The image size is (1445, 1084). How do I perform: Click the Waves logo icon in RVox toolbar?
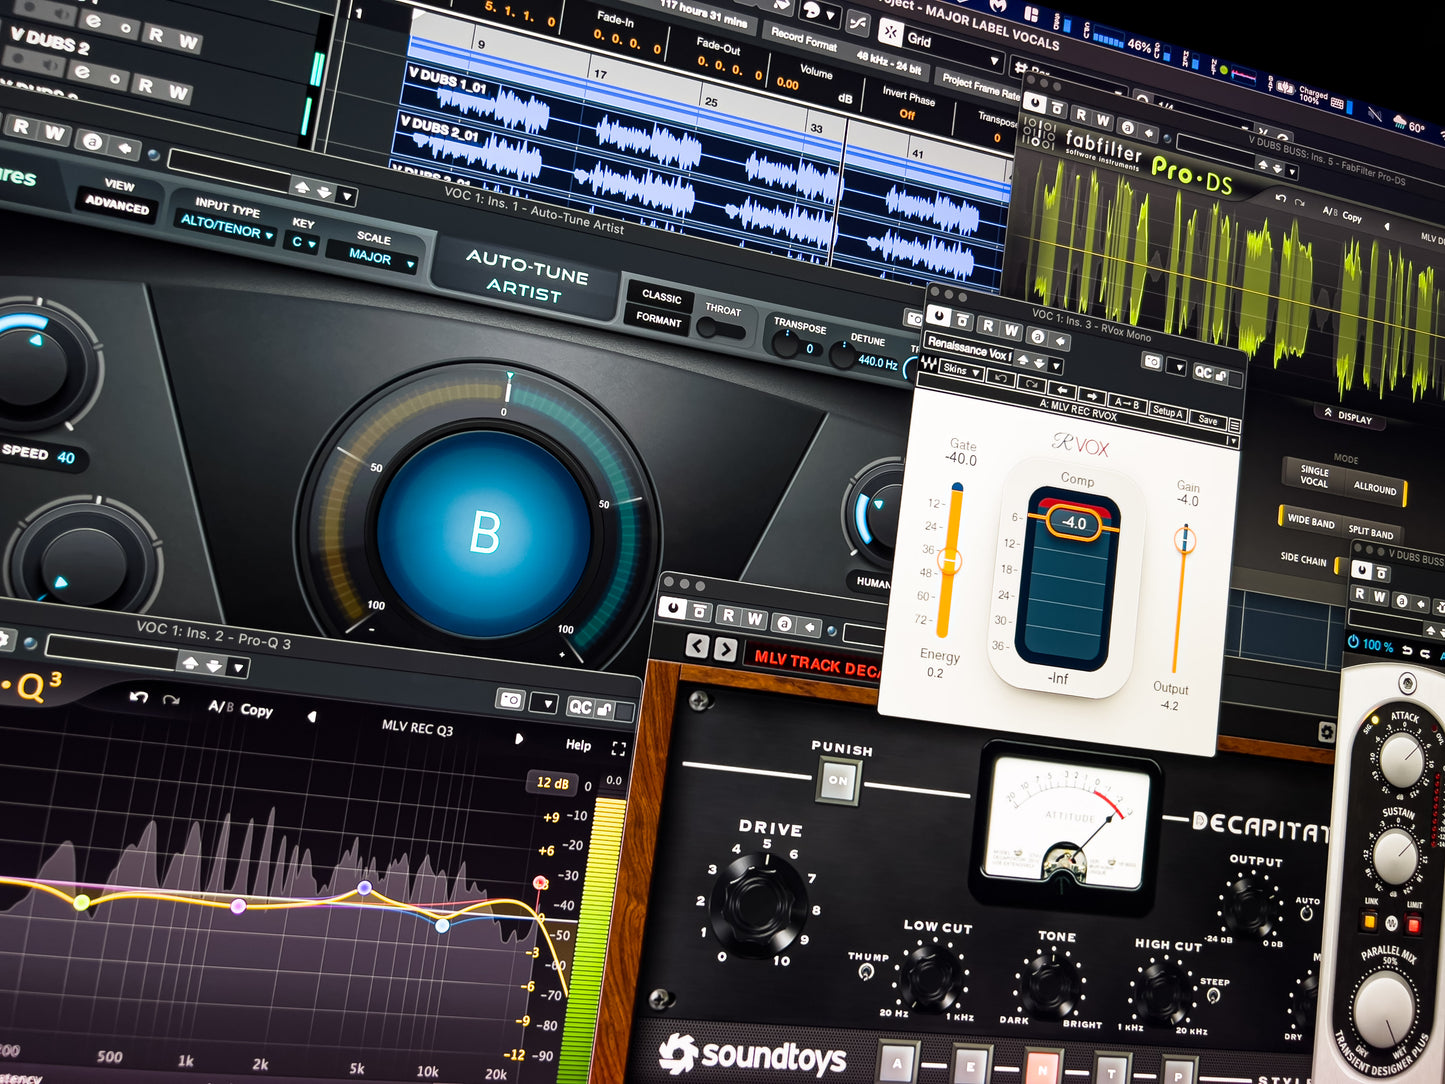(929, 365)
